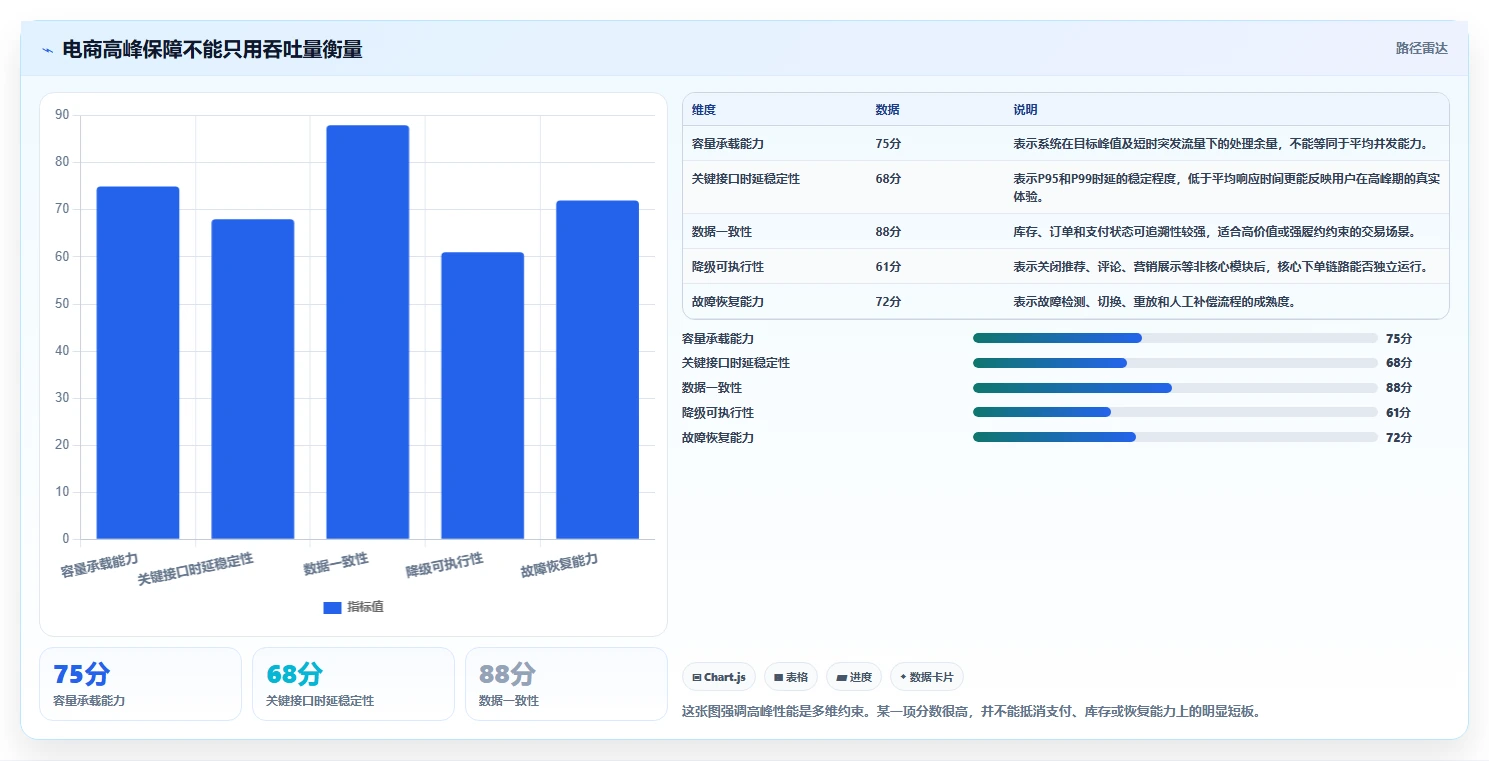Select 故障恢复能力 in the table's first column
Screen dimensions: 1489x761
coord(728,302)
